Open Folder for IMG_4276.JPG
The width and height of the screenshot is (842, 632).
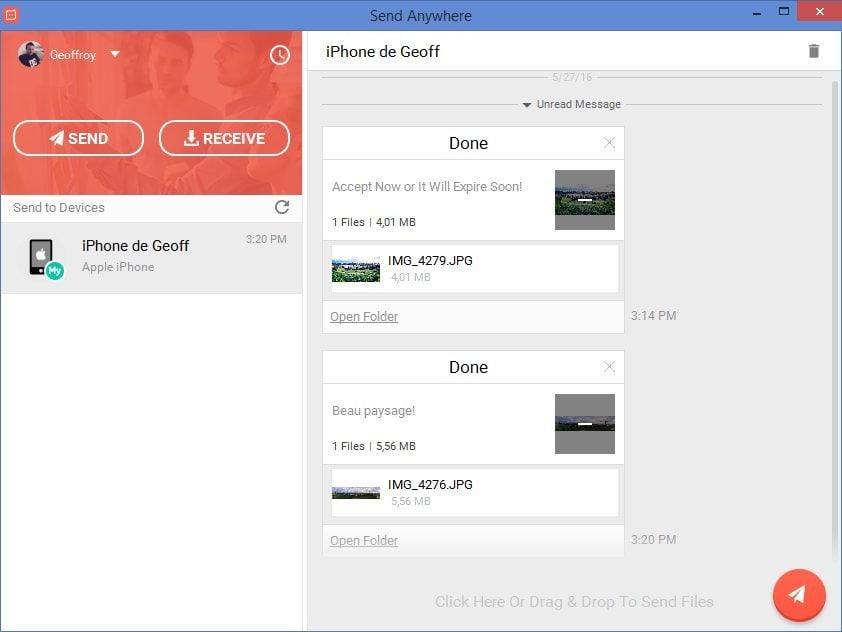coord(364,541)
